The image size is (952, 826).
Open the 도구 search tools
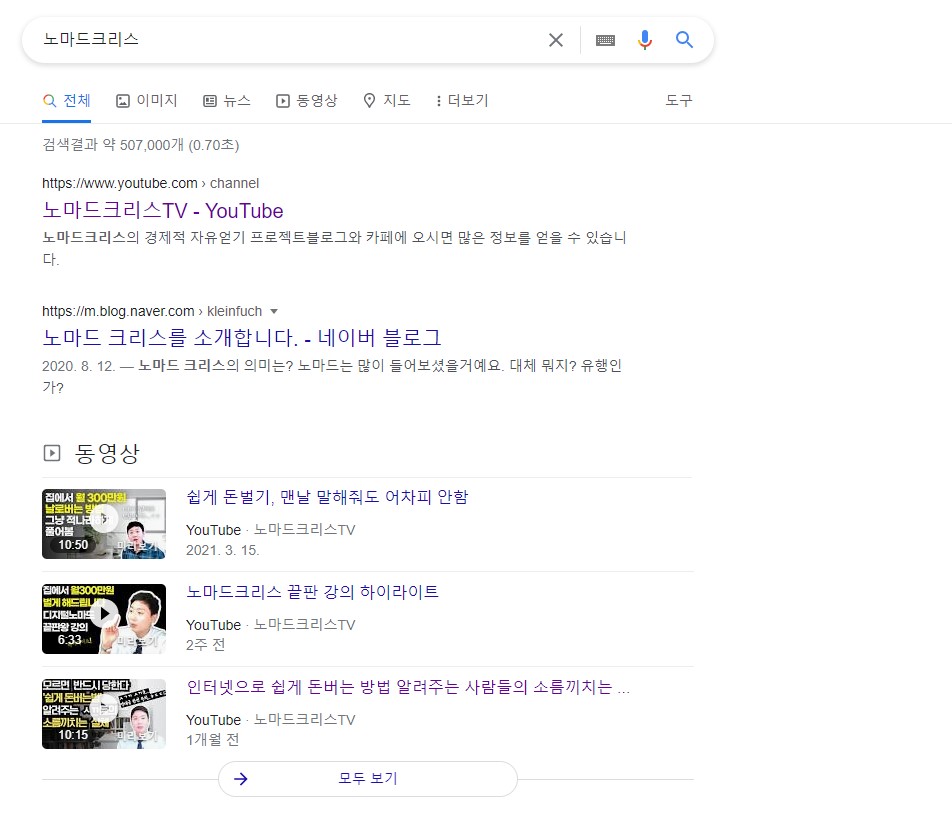coord(679,101)
